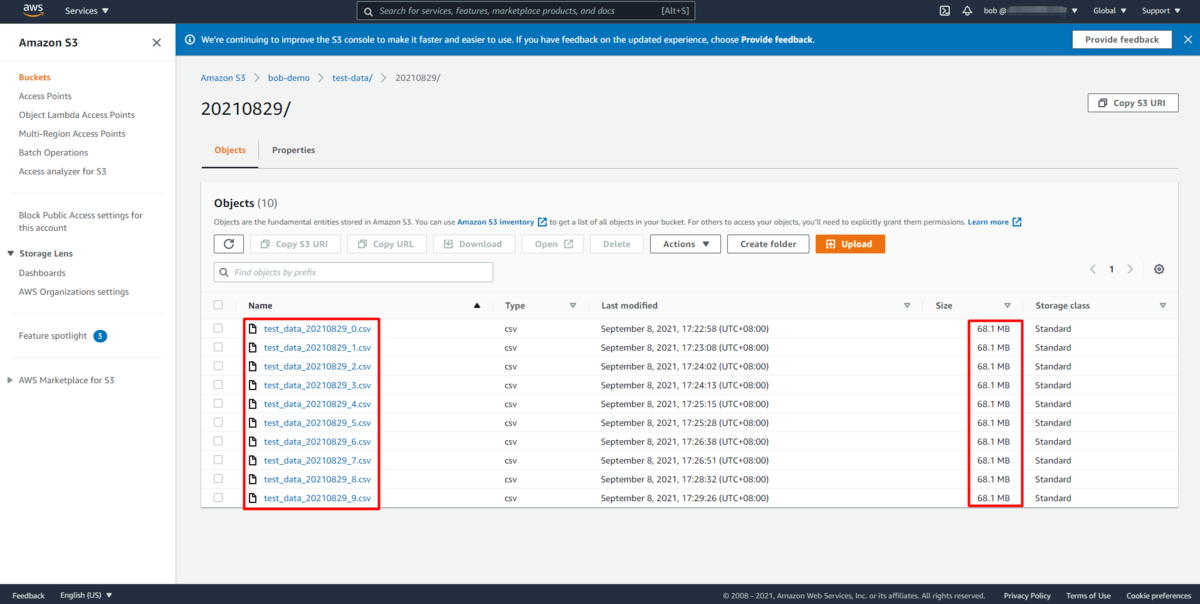Open the English (US) language selector
1200x604 pixels.
[86, 596]
